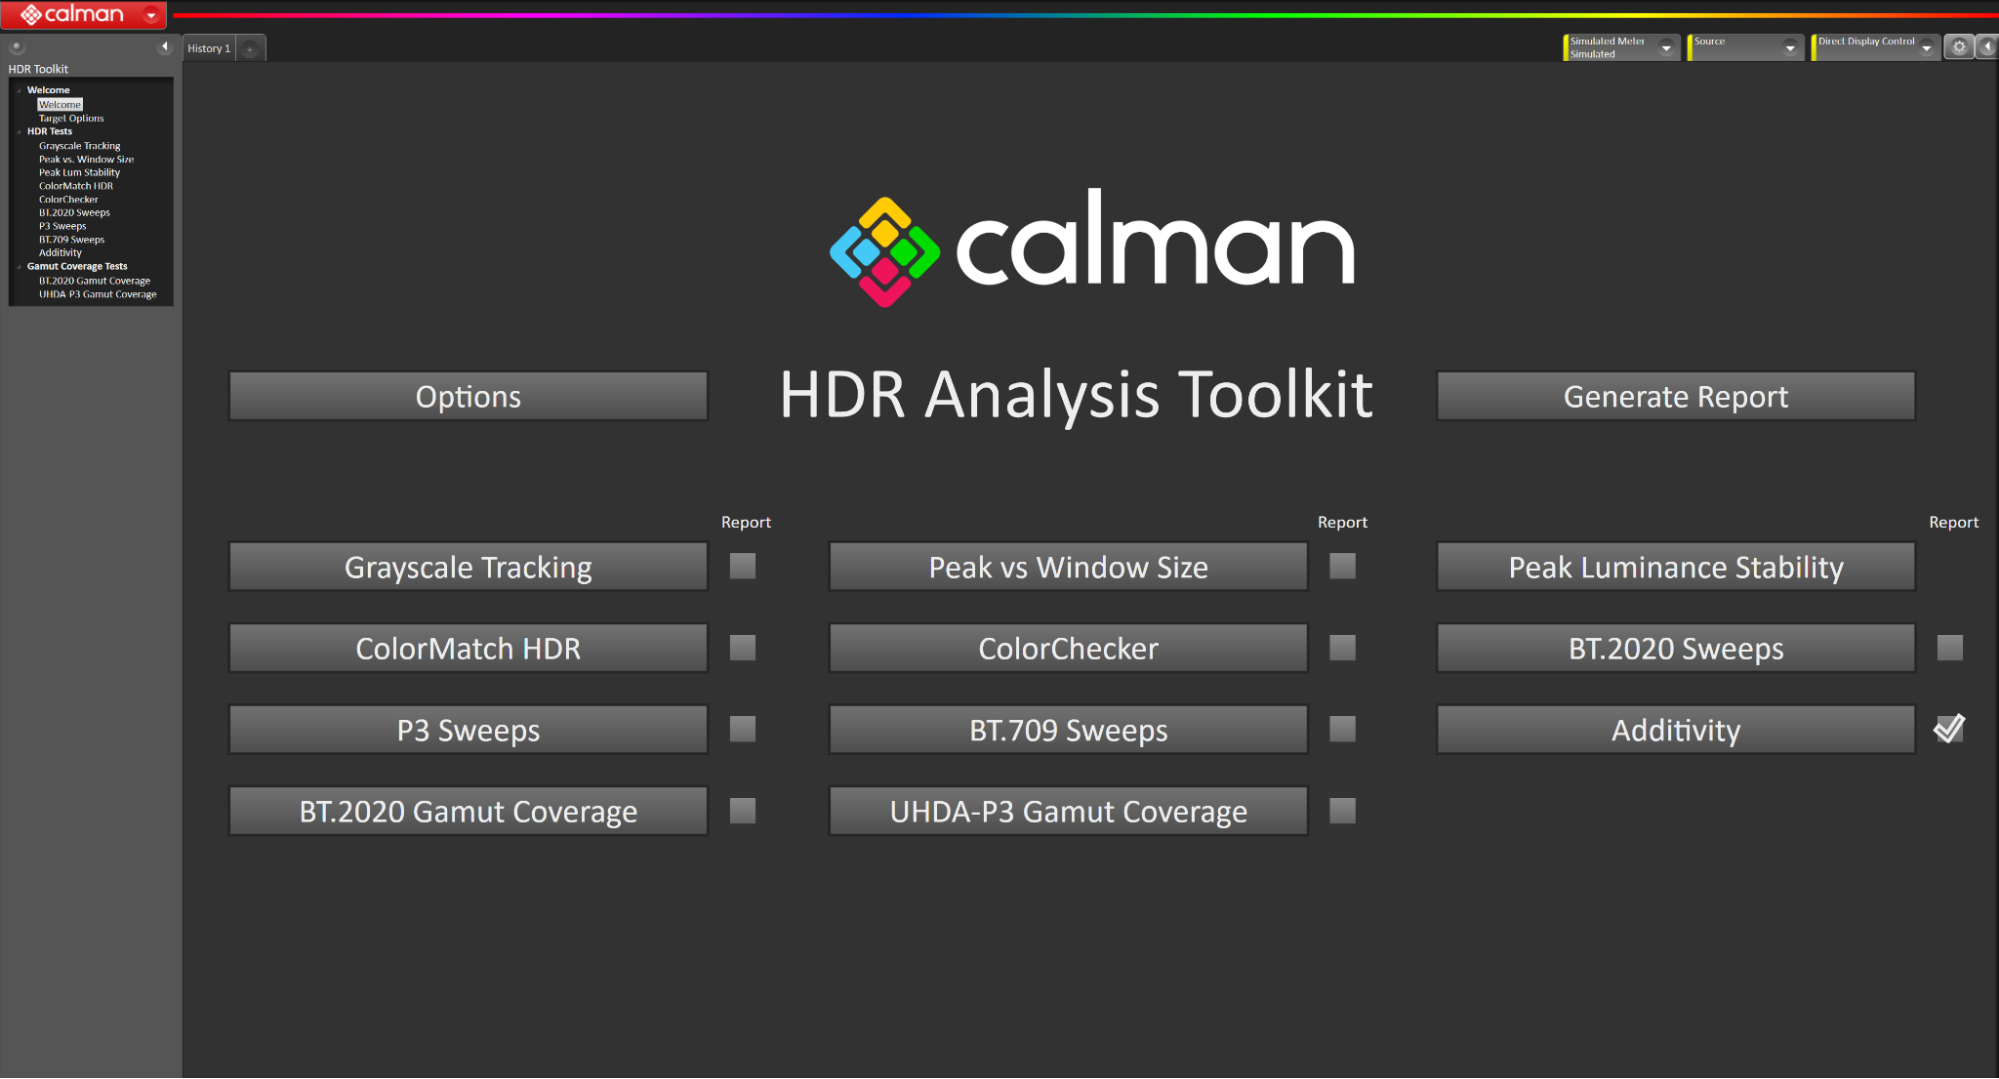Click the Generate Report button

pos(1676,397)
